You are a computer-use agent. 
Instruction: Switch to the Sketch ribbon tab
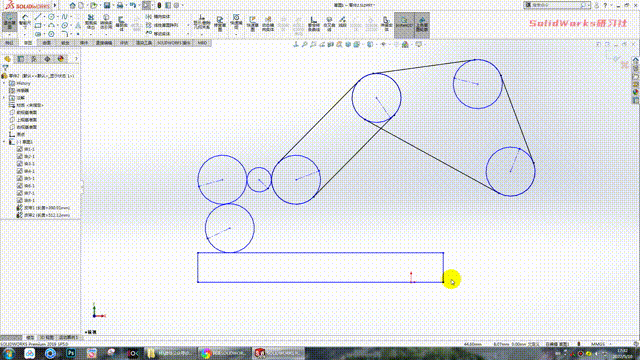28,43
